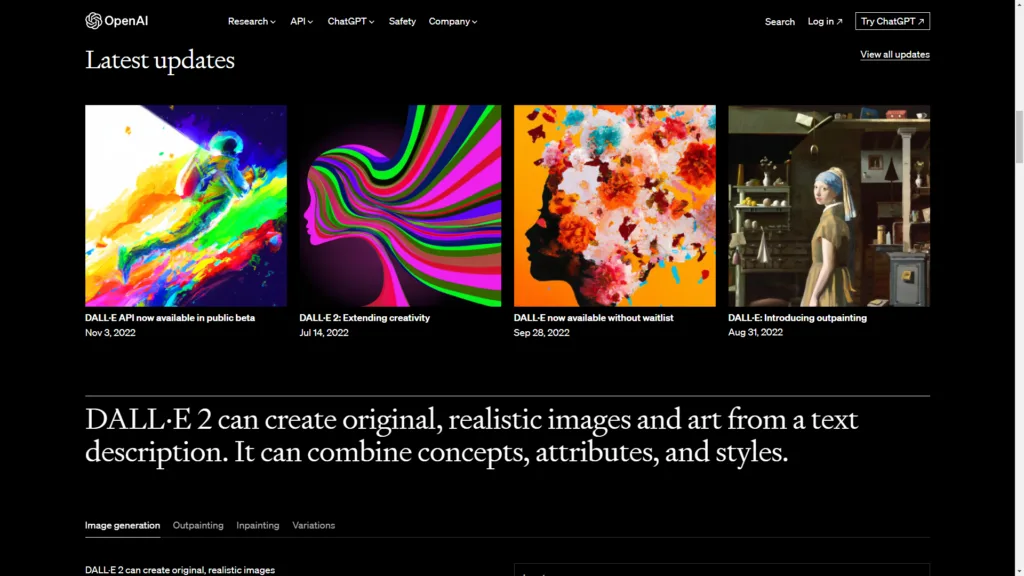The width and height of the screenshot is (1024, 576).
Task: Open the colorful astronaut painting thumbnail
Action: 185,206
